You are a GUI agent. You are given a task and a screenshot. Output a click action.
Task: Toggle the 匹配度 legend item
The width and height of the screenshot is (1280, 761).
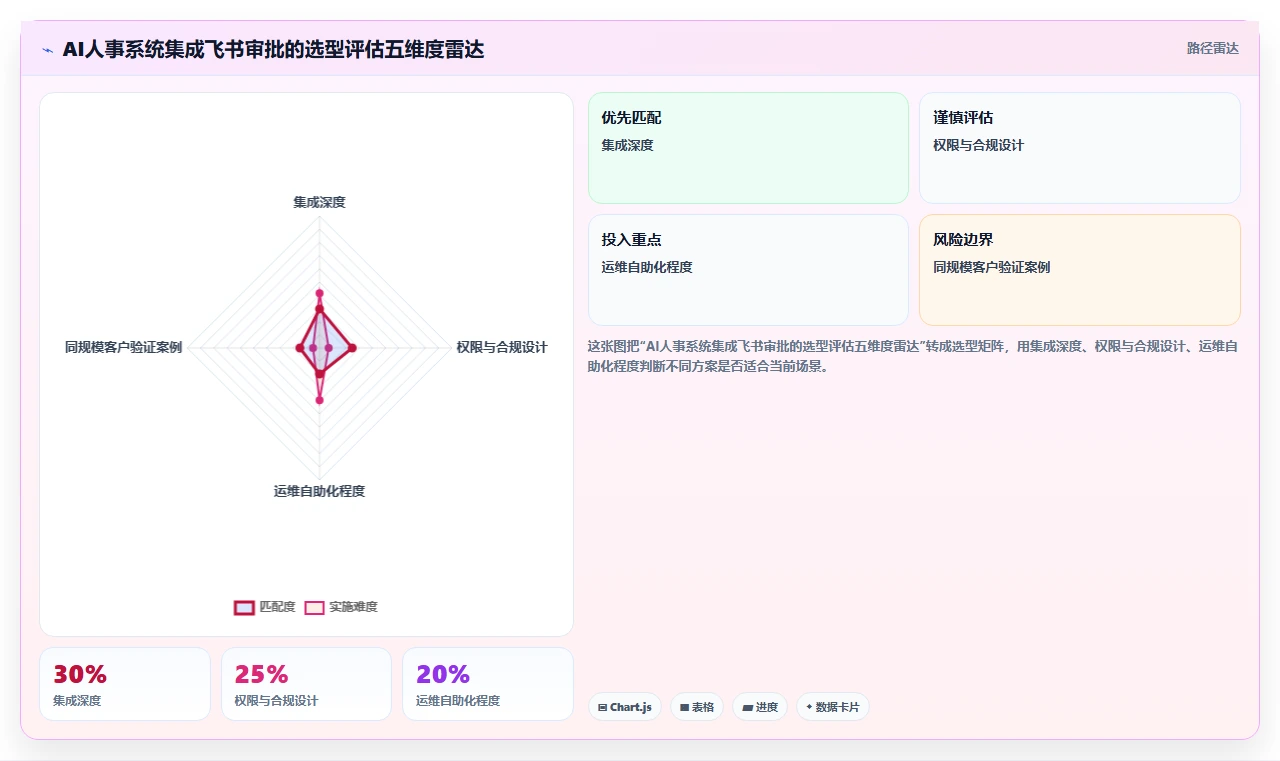(265, 607)
